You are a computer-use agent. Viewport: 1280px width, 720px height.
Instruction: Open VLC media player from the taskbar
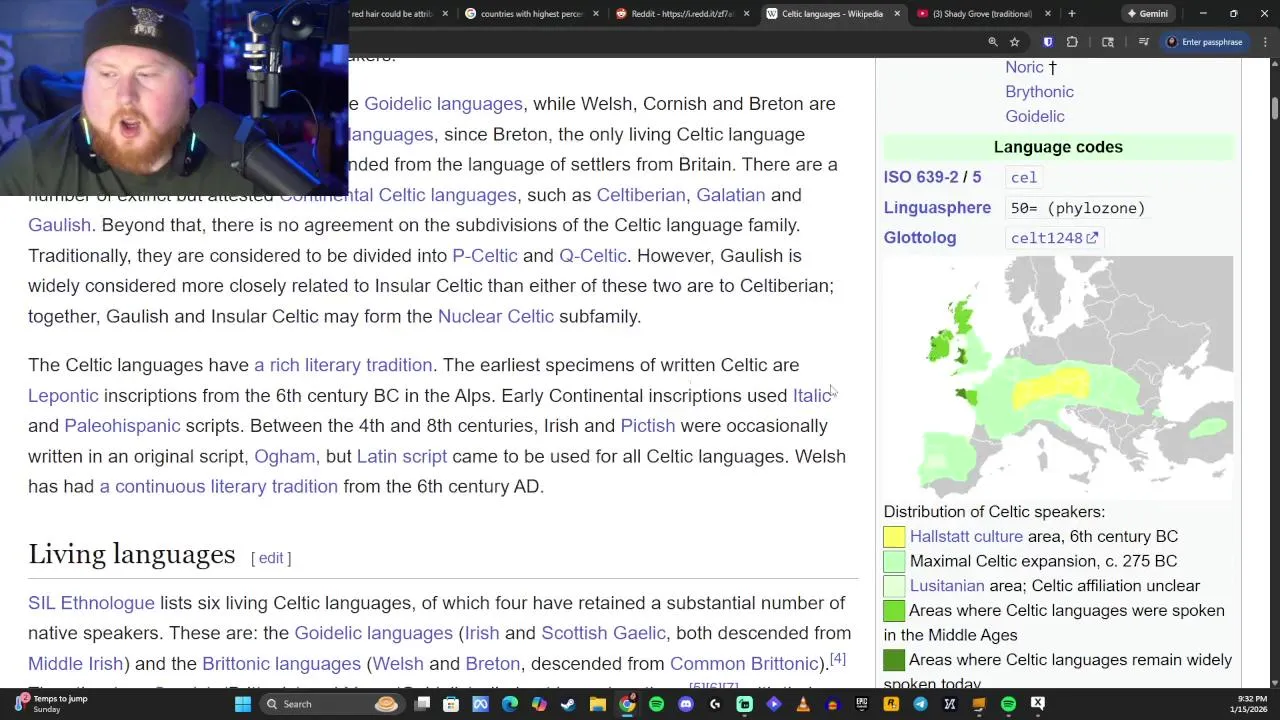[803, 704]
